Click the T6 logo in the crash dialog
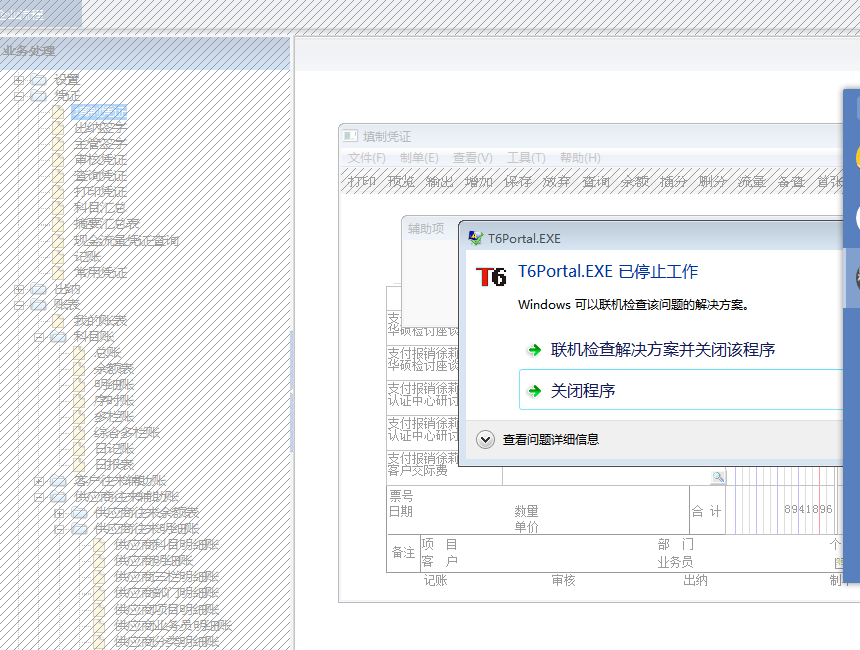The height and width of the screenshot is (650, 860). (x=491, y=277)
